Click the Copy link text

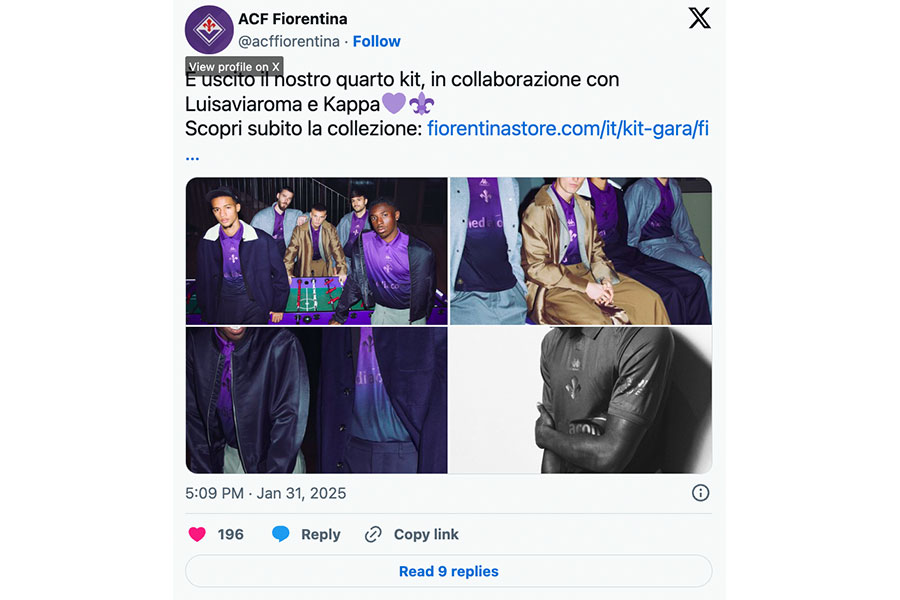tap(426, 535)
